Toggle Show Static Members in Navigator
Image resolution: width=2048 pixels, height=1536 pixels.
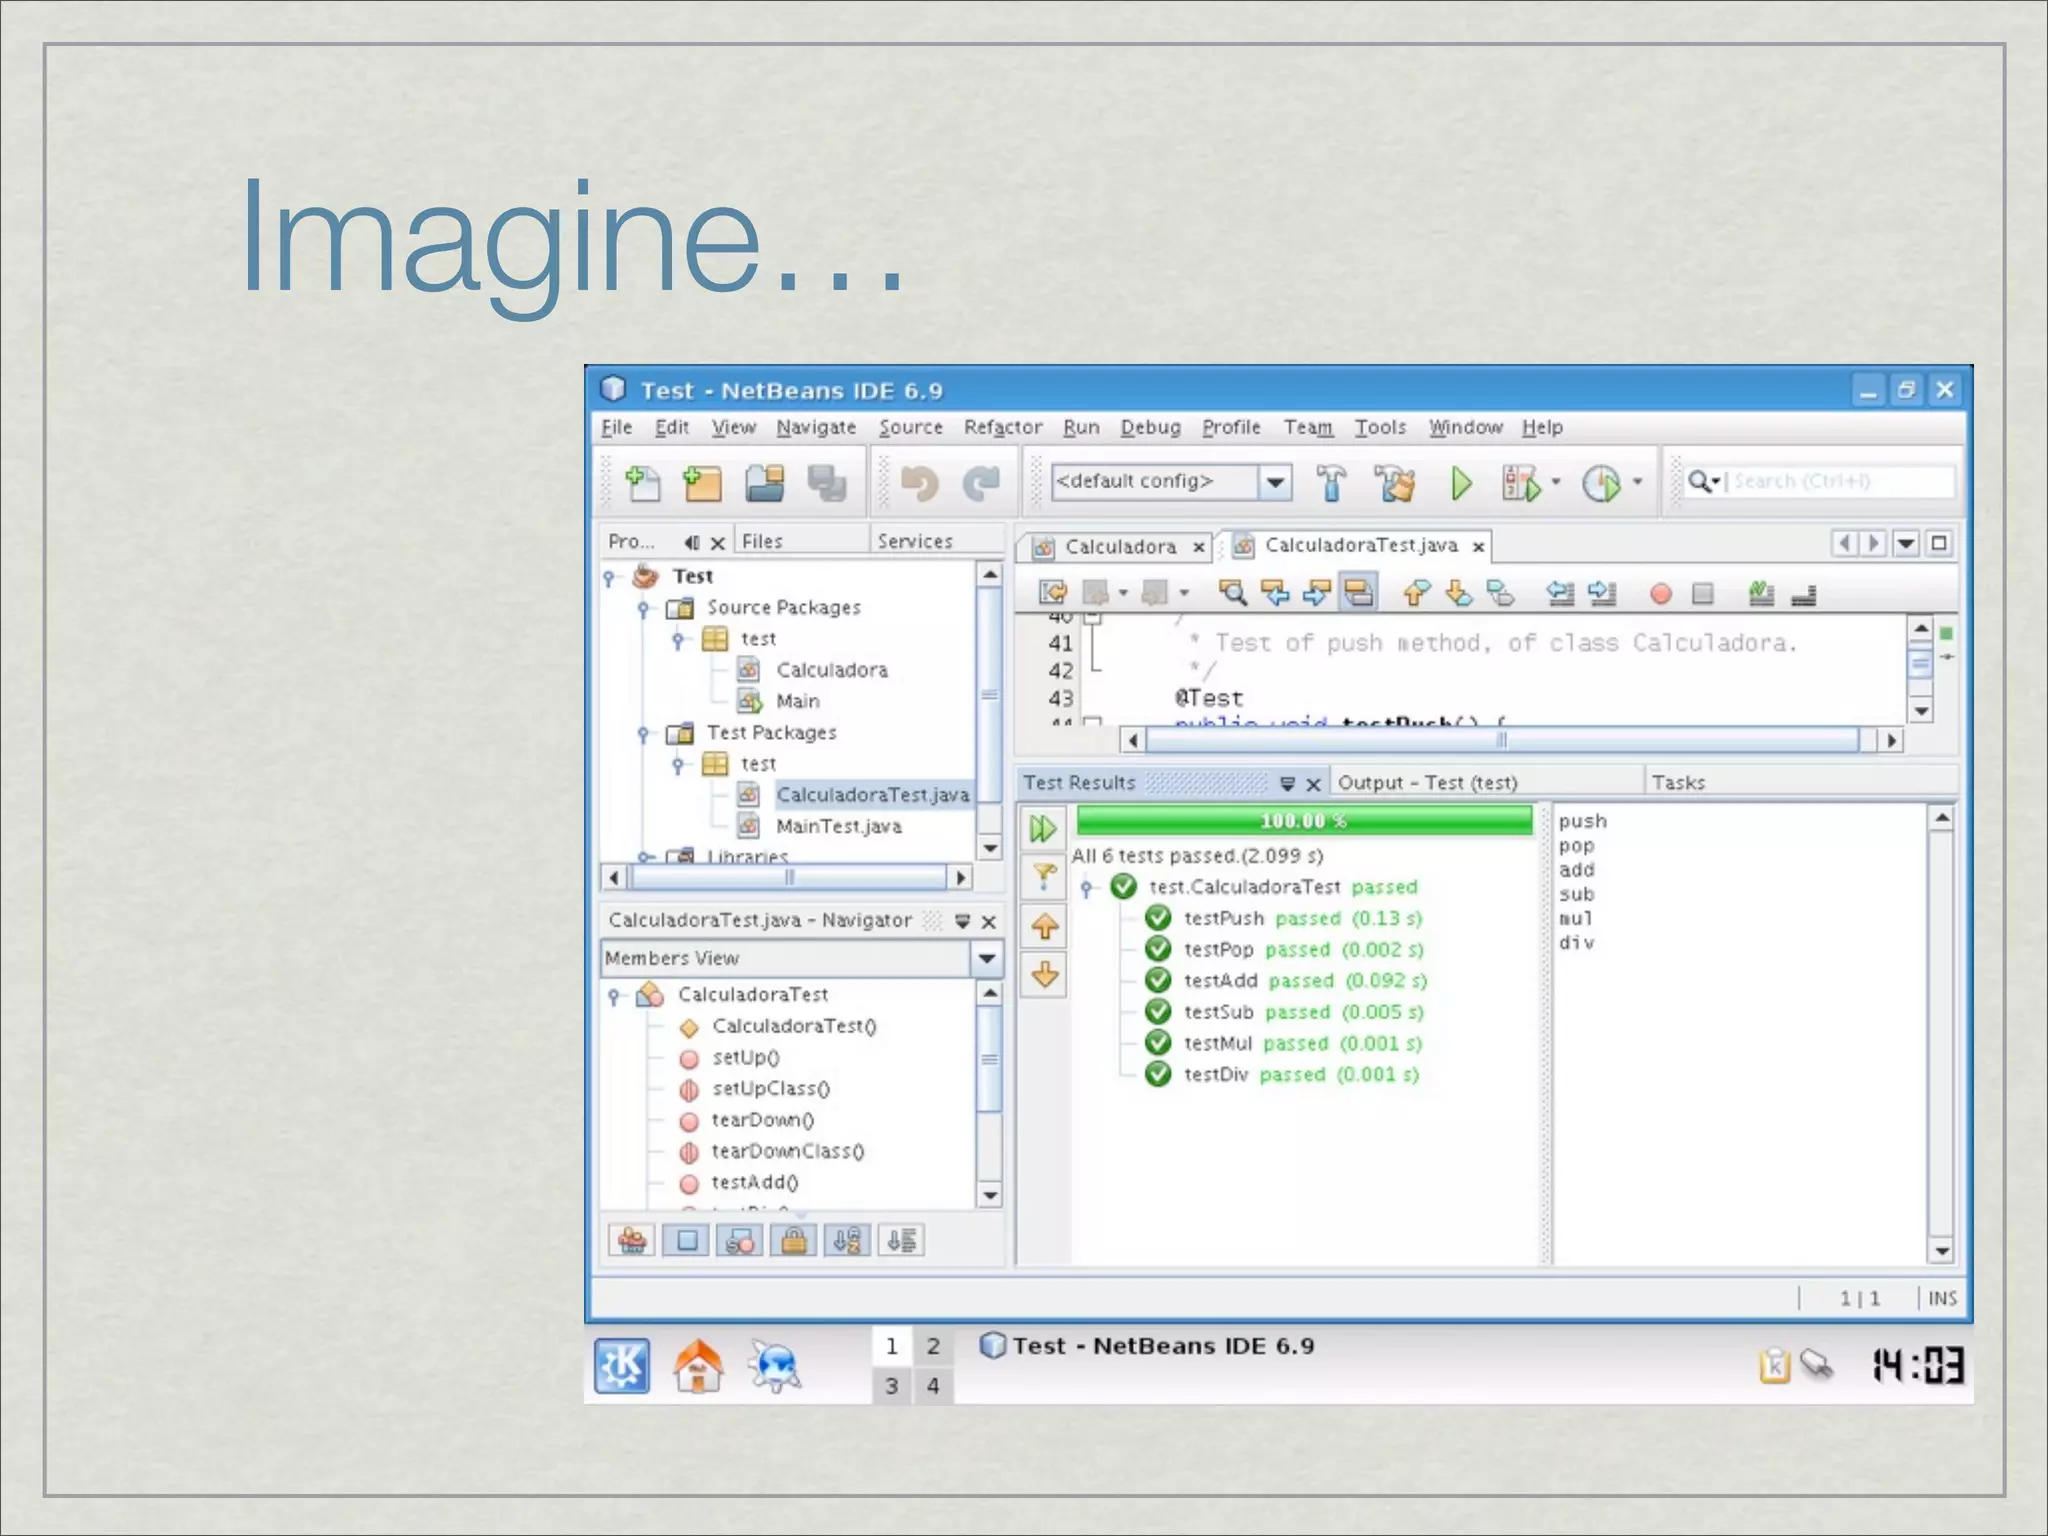[x=740, y=1241]
